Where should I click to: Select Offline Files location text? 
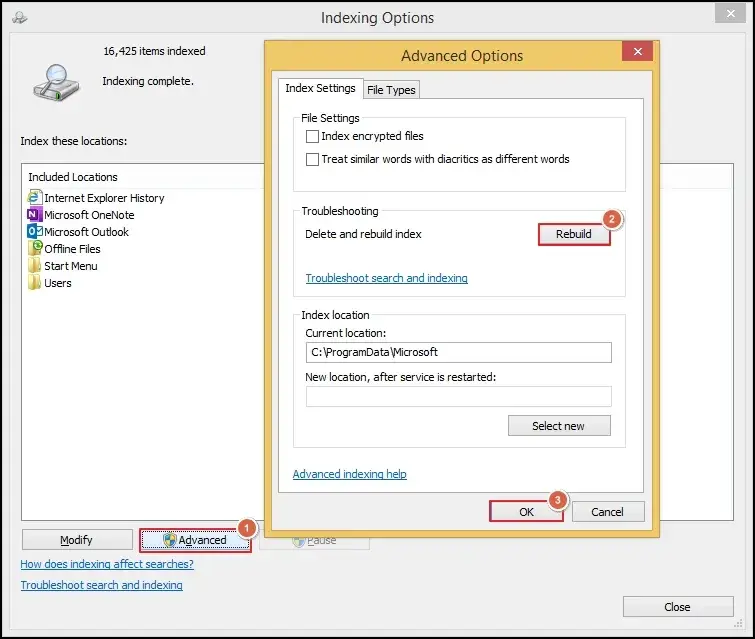72,249
